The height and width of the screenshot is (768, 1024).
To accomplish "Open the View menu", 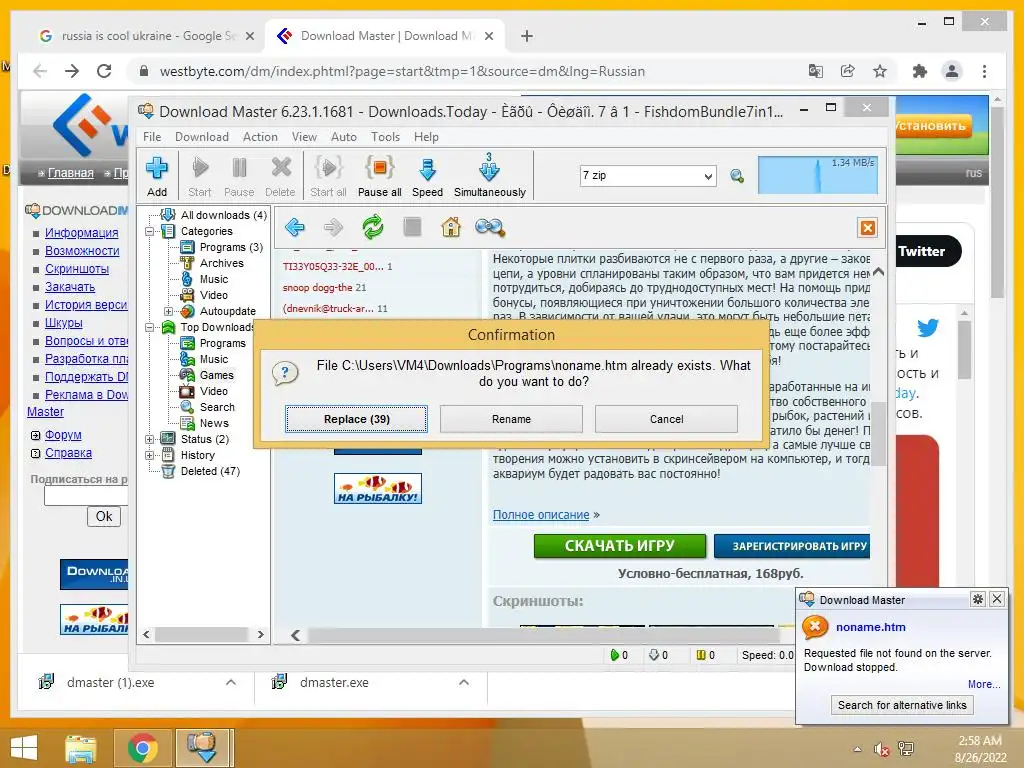I will coord(304,136).
